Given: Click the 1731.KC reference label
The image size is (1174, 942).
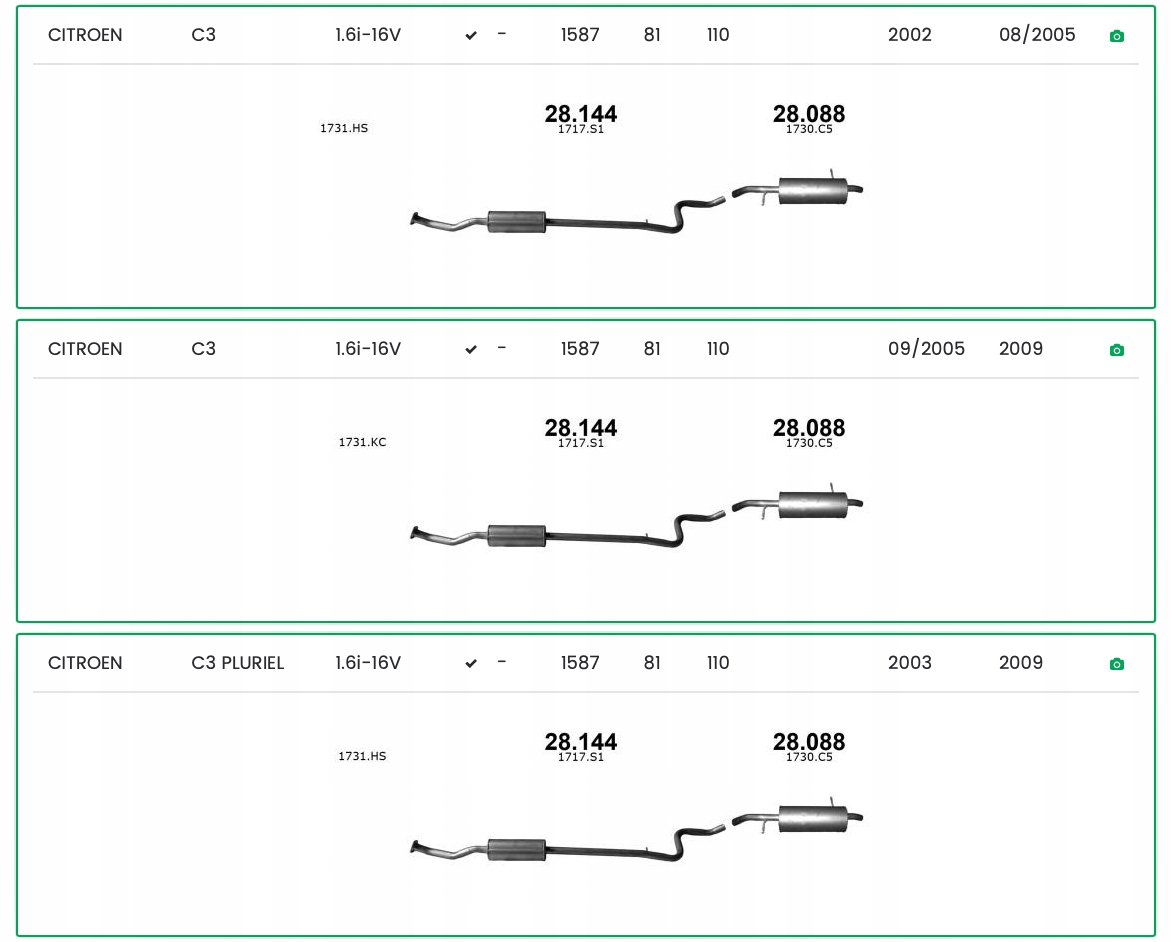Looking at the screenshot, I should coord(362,442).
